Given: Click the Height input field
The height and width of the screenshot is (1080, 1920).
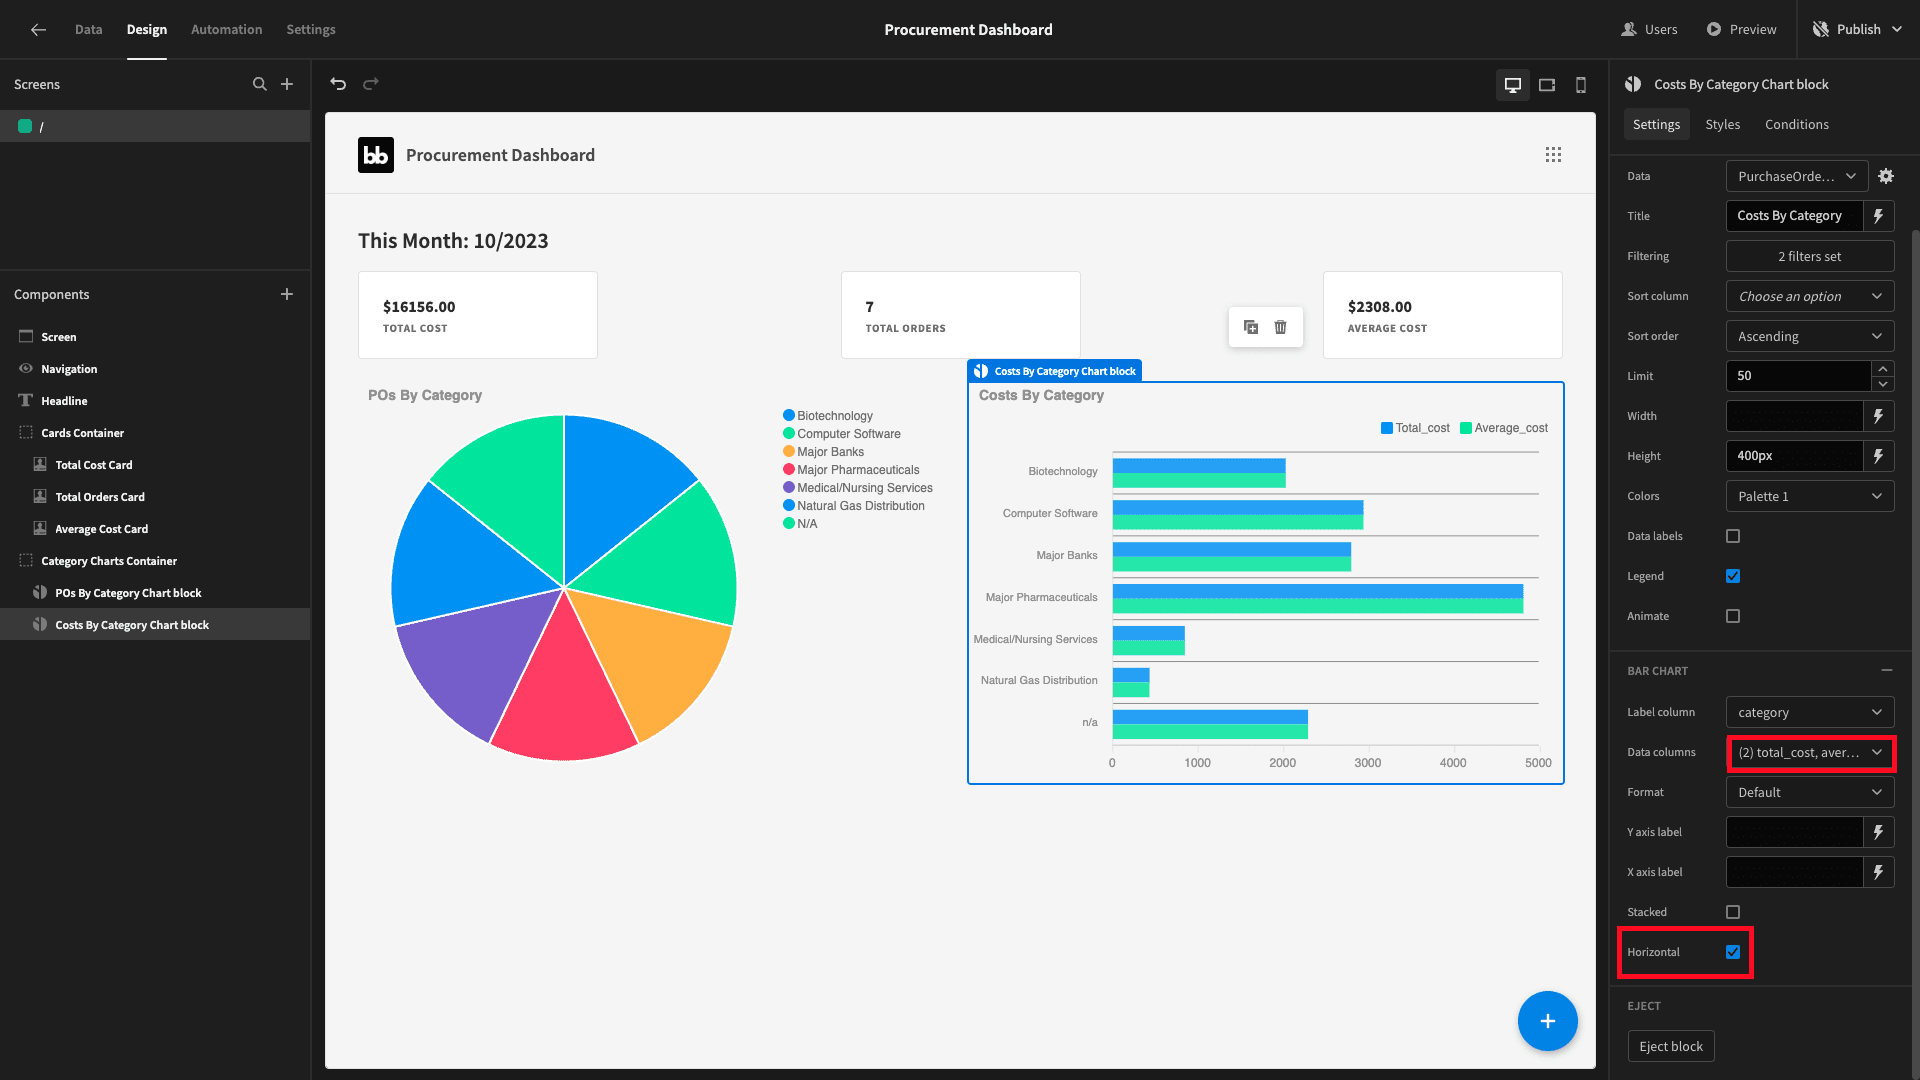Looking at the screenshot, I should pyautogui.click(x=1795, y=456).
